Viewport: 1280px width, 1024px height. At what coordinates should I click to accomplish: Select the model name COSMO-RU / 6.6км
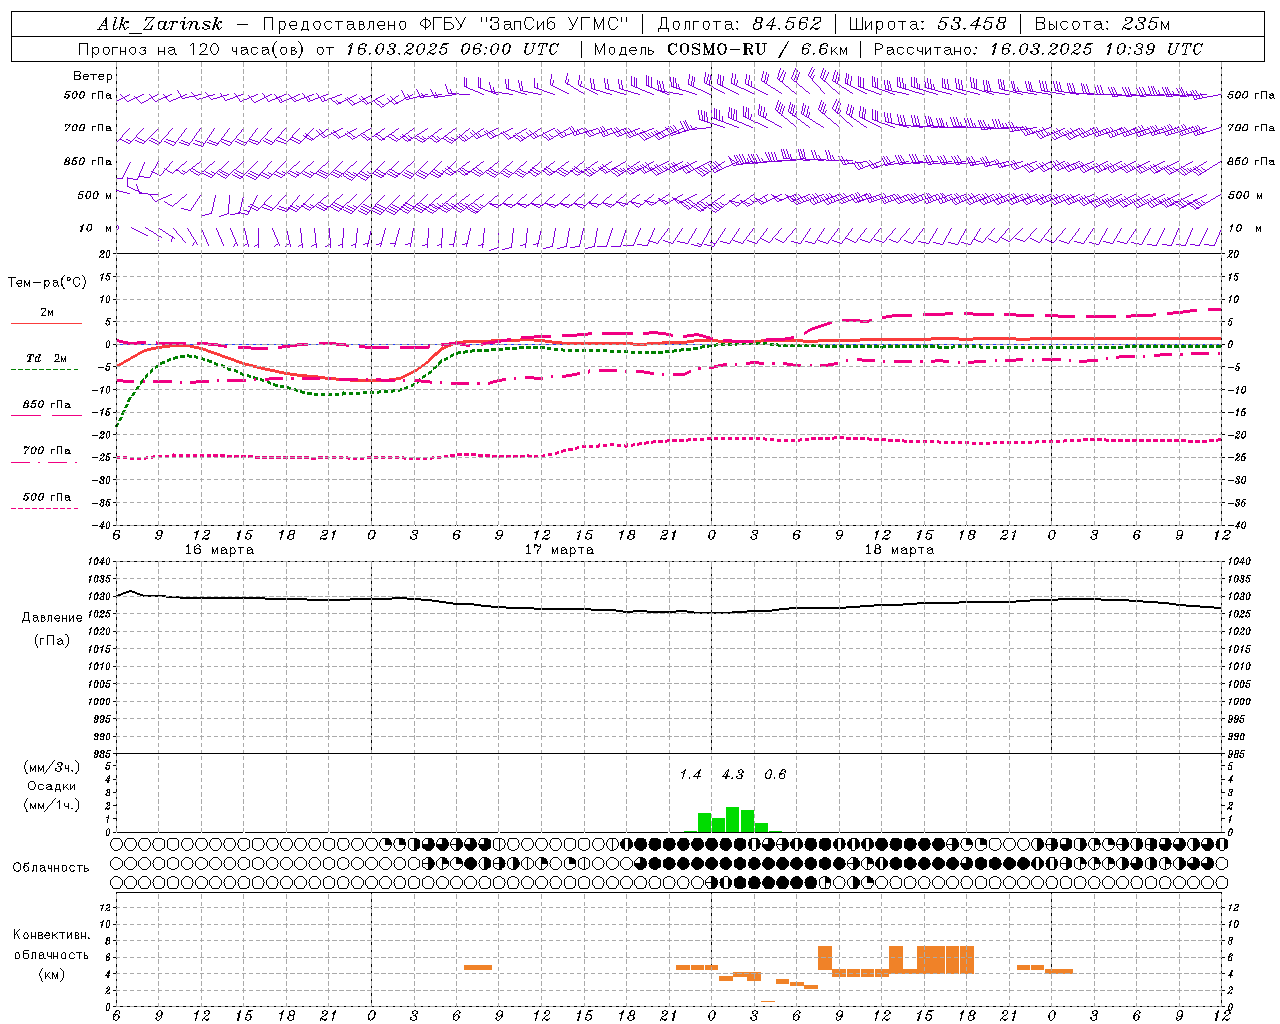758,49
